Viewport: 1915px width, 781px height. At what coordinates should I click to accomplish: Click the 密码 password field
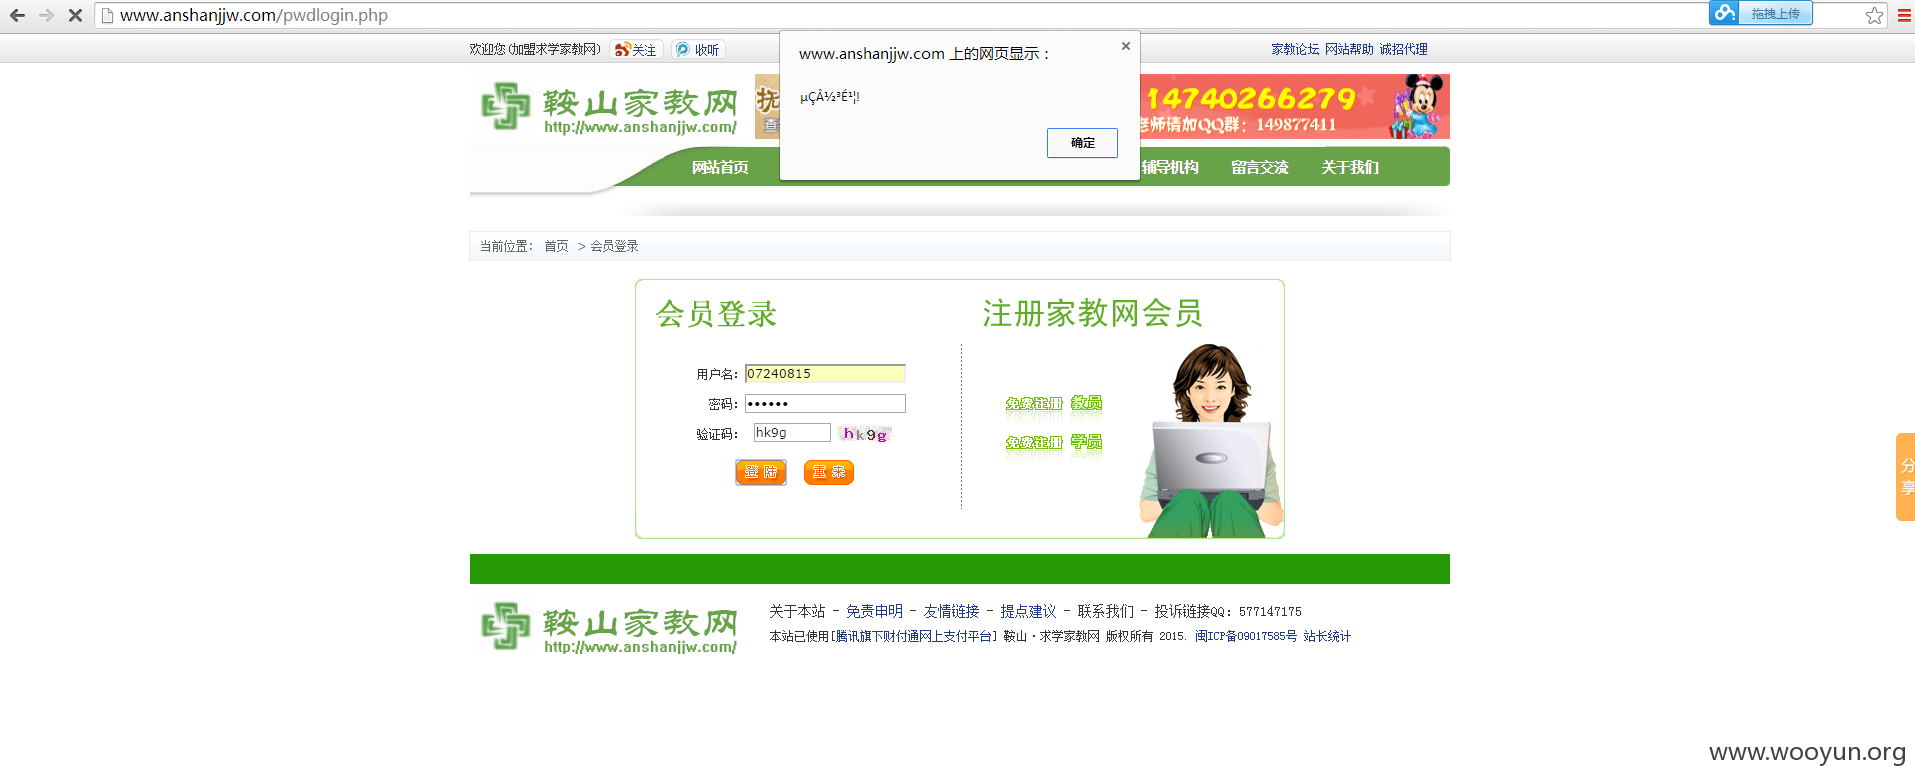coord(825,404)
